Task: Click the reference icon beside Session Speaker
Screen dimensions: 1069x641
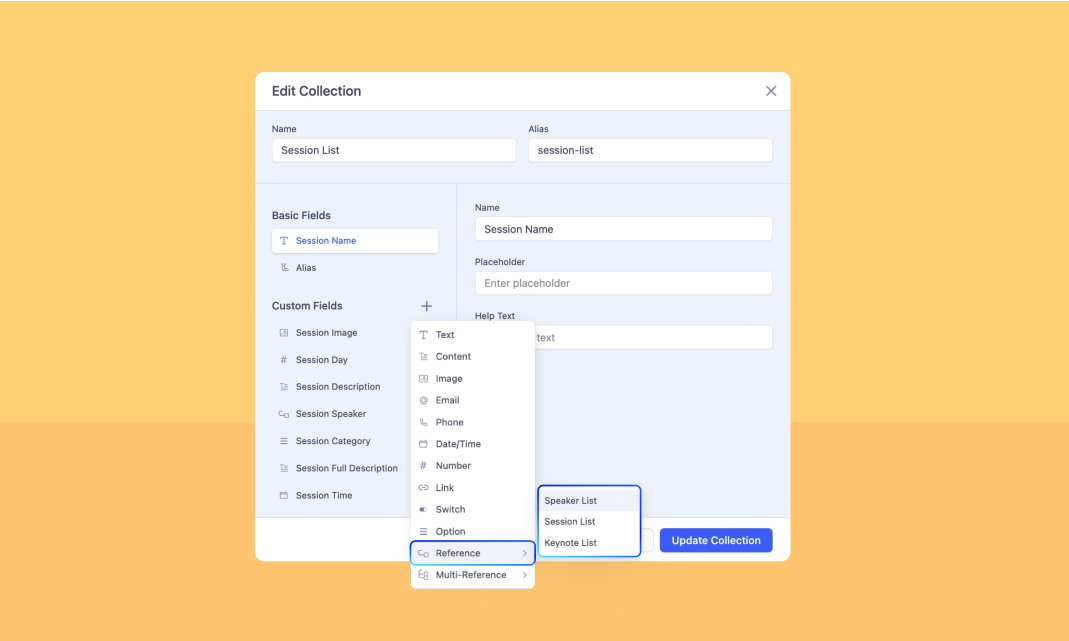Action: tap(284, 414)
